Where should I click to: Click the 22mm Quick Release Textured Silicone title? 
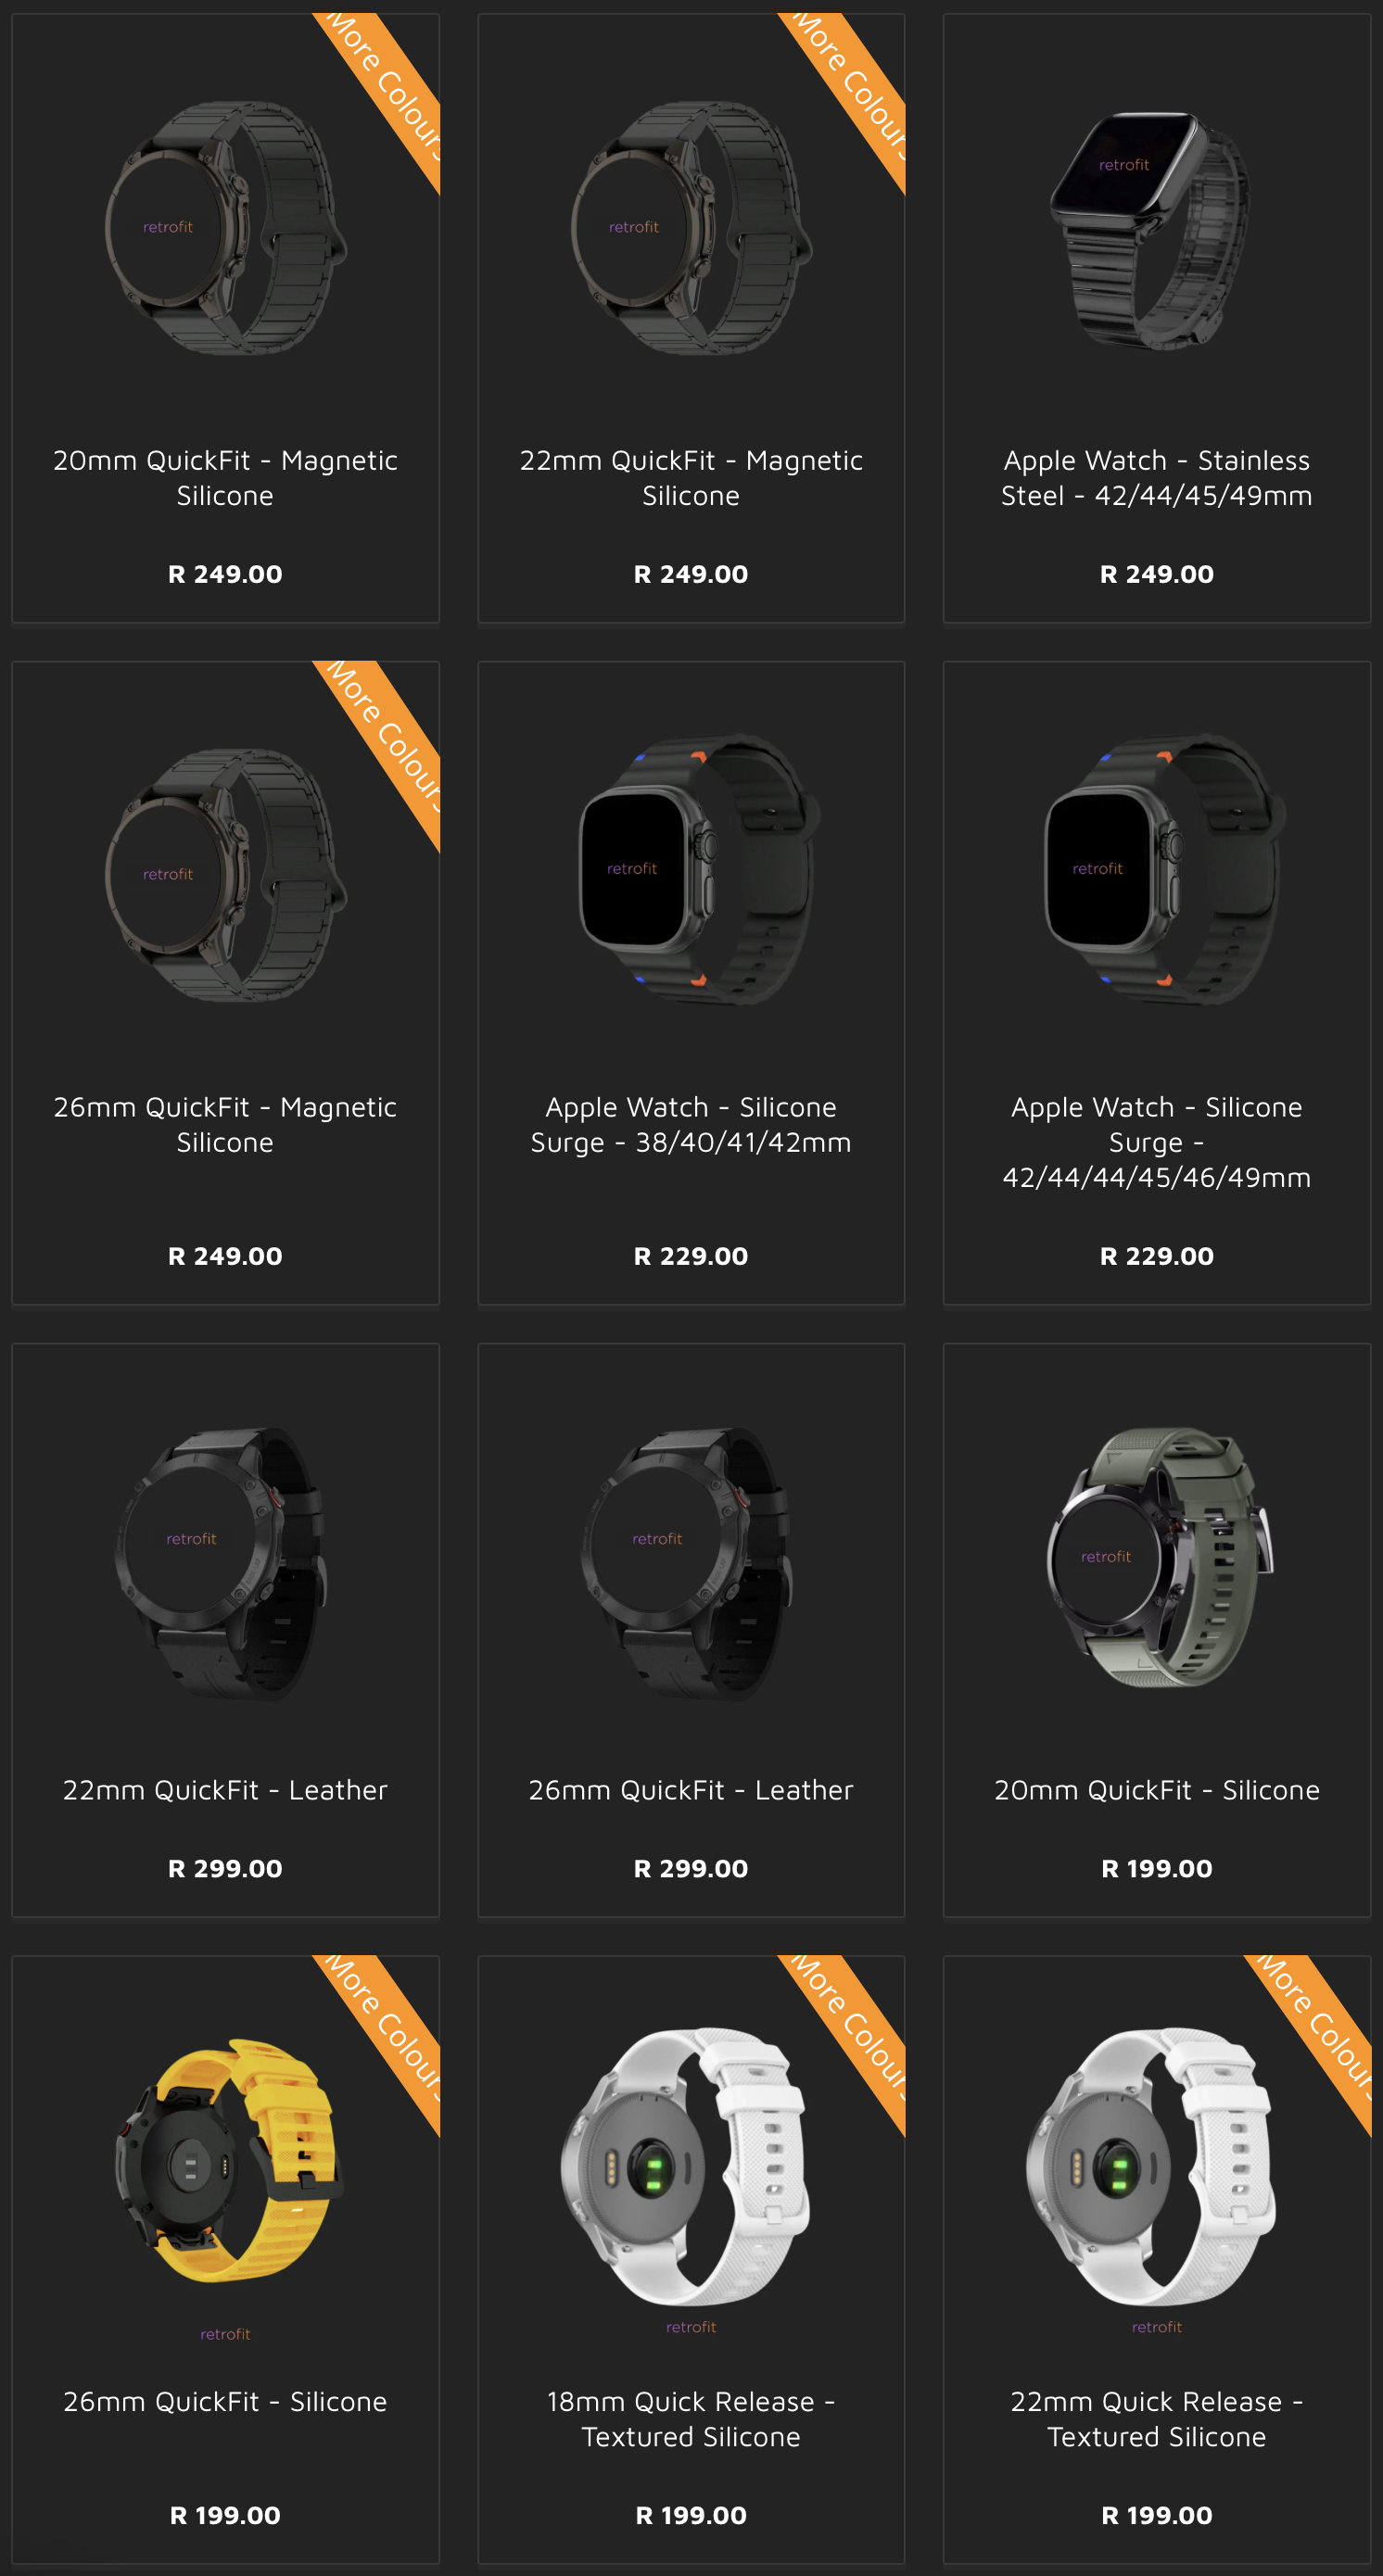tap(1157, 2419)
